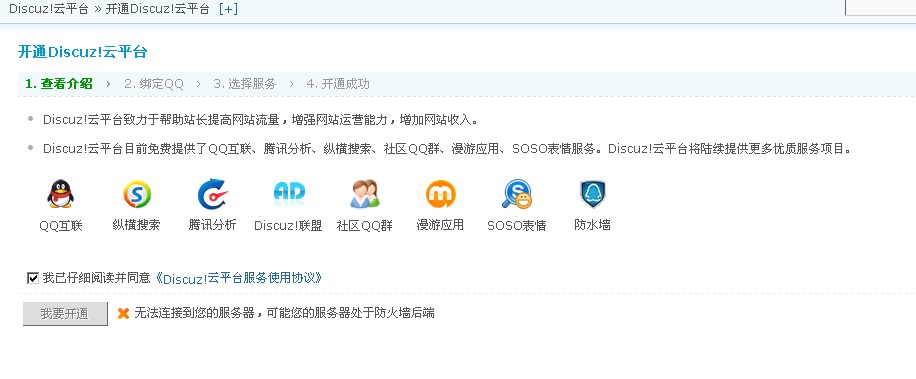916x379 pixels.
Task: Uncheck the 我已仔细阅读并同意 checkbox
Action: pos(33,278)
